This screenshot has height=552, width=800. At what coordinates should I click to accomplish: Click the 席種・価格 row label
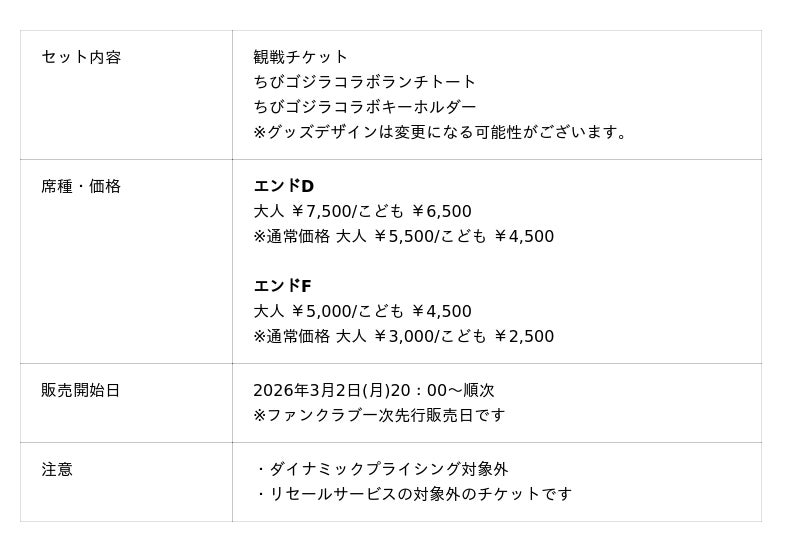pyautogui.click(x=81, y=186)
